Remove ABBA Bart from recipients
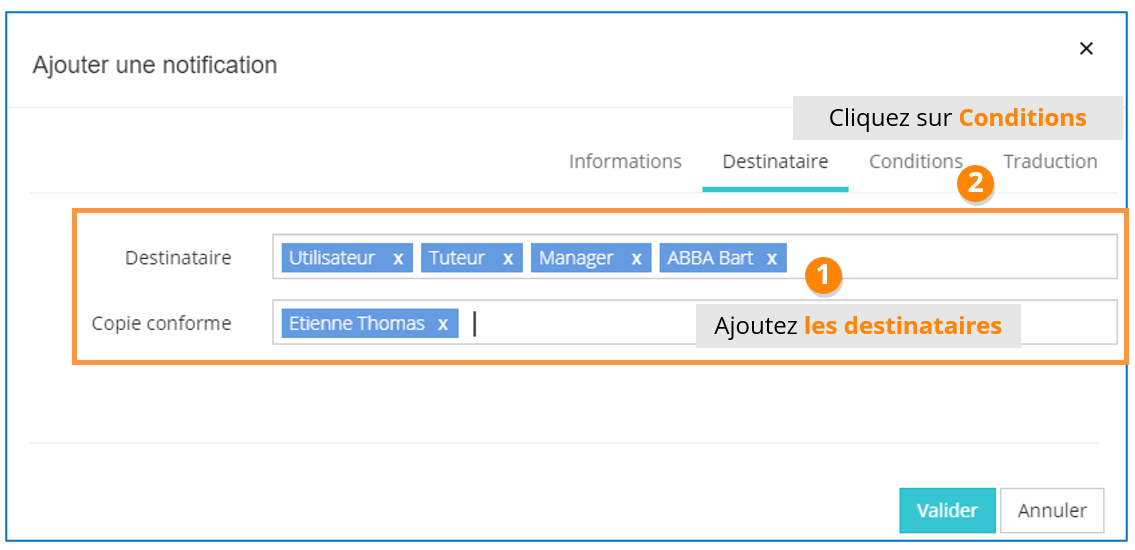Image resolution: width=1135 pixels, height=550 pixels. click(772, 259)
